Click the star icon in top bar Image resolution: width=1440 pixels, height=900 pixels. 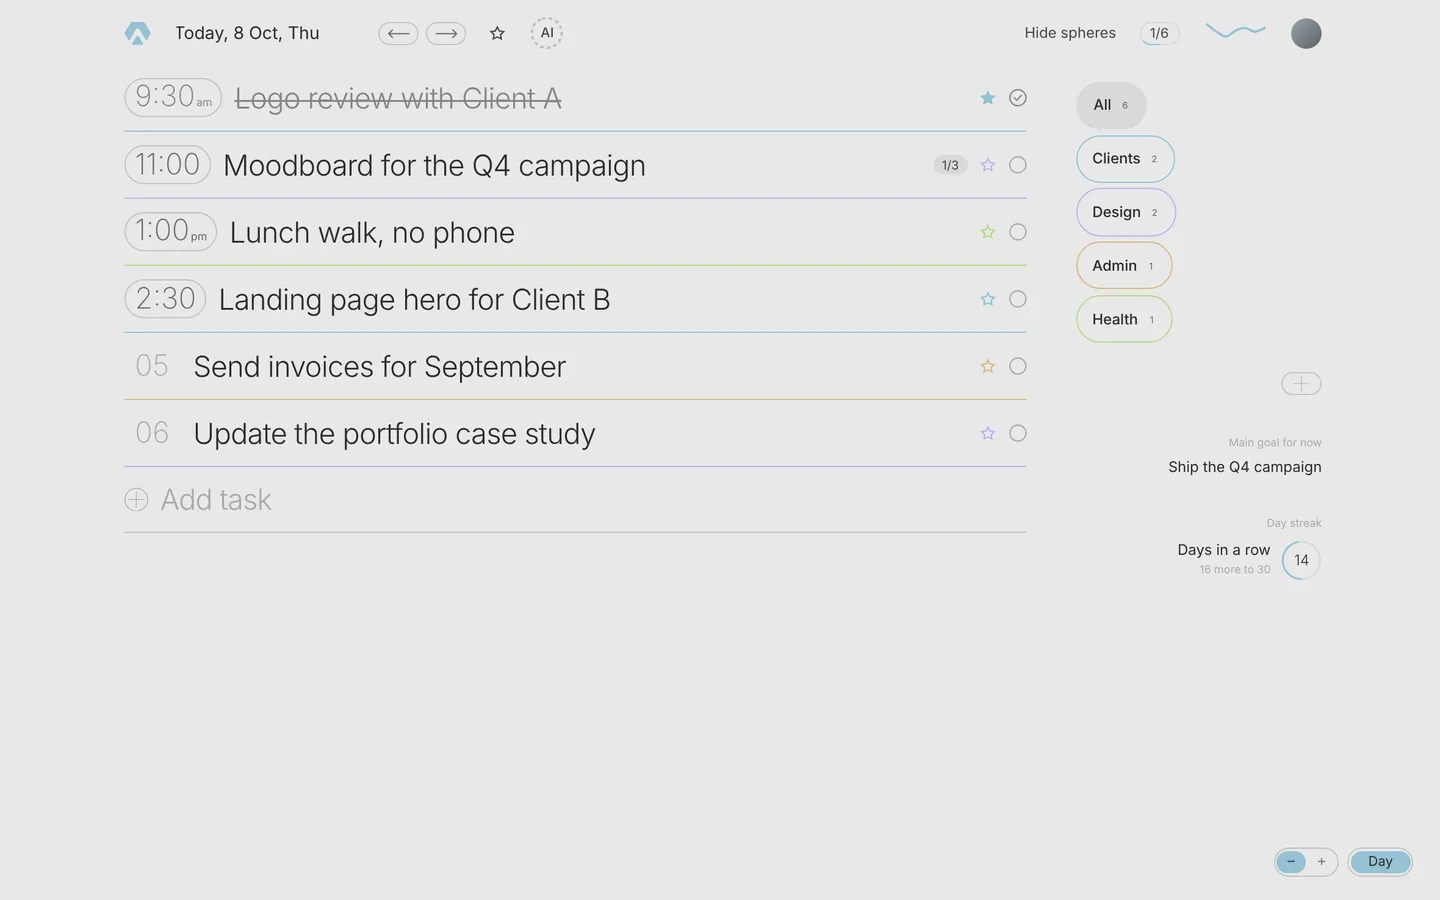coord(497,34)
